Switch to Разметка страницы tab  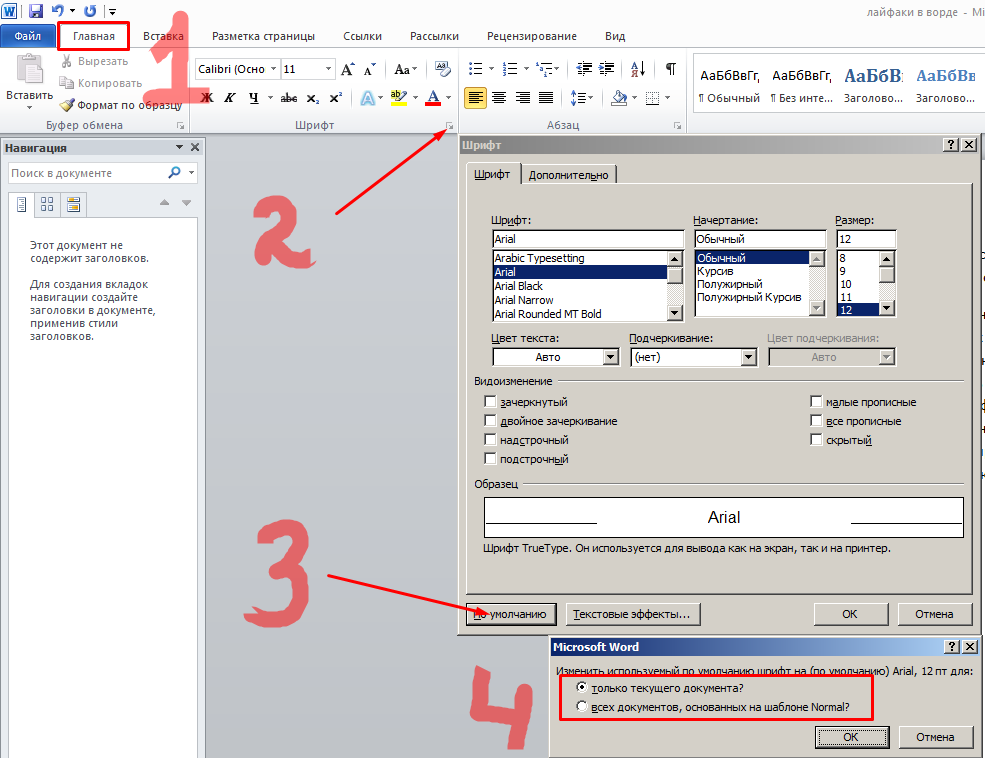pyautogui.click(x=263, y=36)
